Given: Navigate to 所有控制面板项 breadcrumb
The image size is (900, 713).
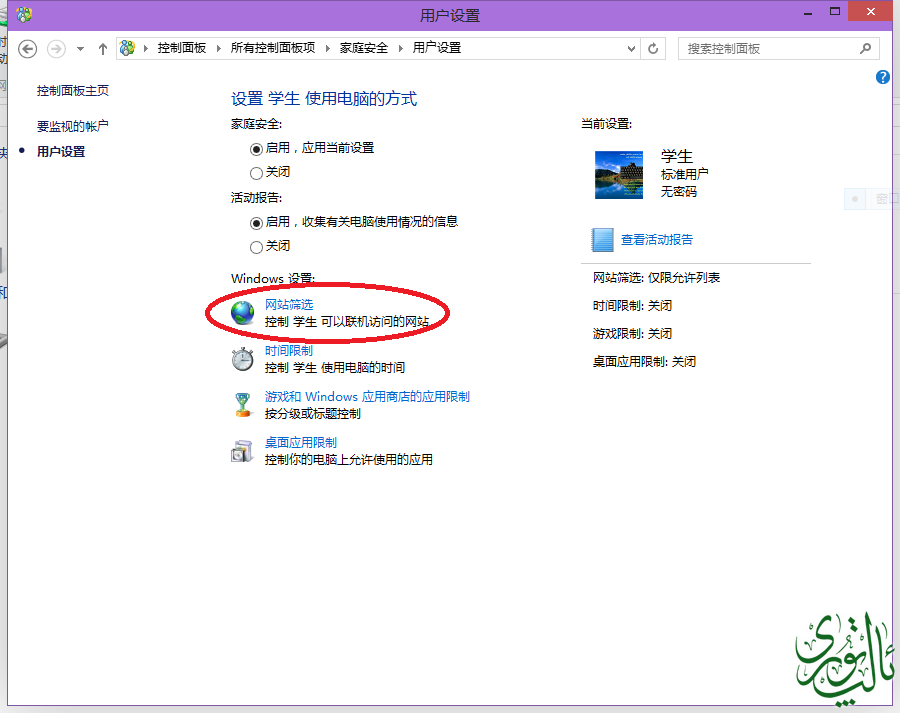Looking at the screenshot, I should click(273, 48).
